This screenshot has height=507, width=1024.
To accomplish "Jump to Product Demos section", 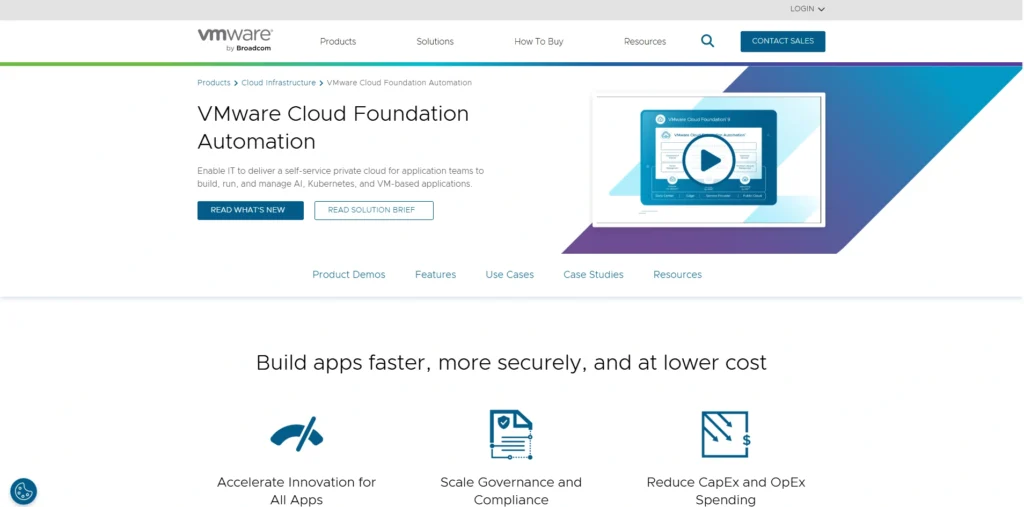I will pyautogui.click(x=349, y=274).
